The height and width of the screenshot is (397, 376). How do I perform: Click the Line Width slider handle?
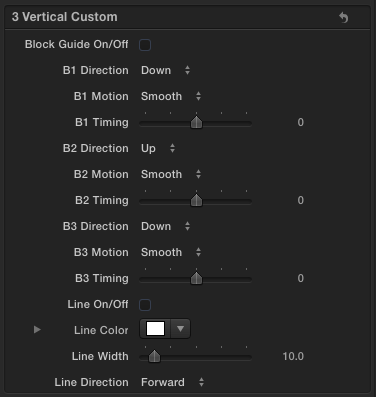point(154,356)
